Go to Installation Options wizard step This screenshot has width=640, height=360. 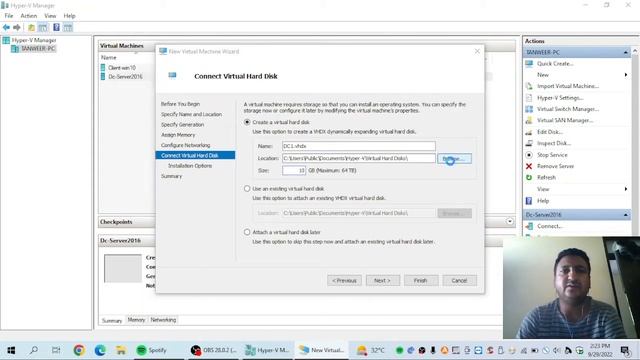pos(190,166)
